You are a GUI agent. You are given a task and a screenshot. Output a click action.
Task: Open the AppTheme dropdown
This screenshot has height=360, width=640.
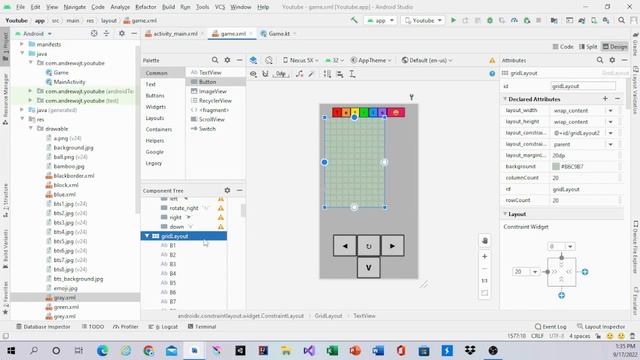point(371,60)
